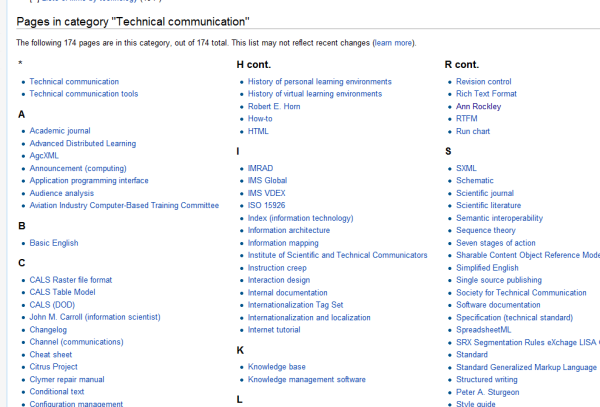The image size is (600, 407).
Task: Open Index (information technology) link
Action: [300, 218]
